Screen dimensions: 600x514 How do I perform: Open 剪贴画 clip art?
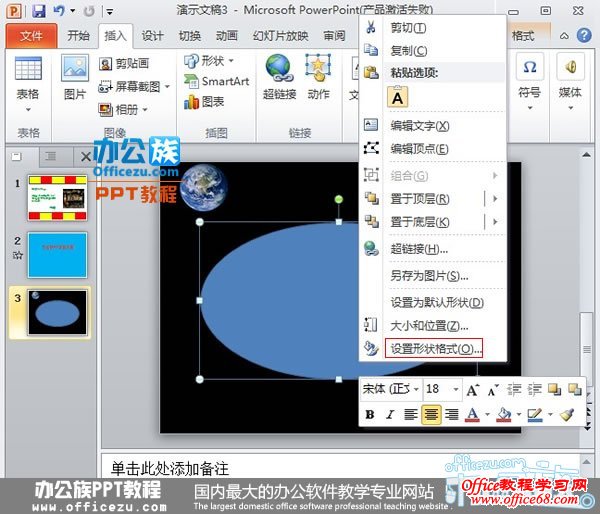pos(123,64)
